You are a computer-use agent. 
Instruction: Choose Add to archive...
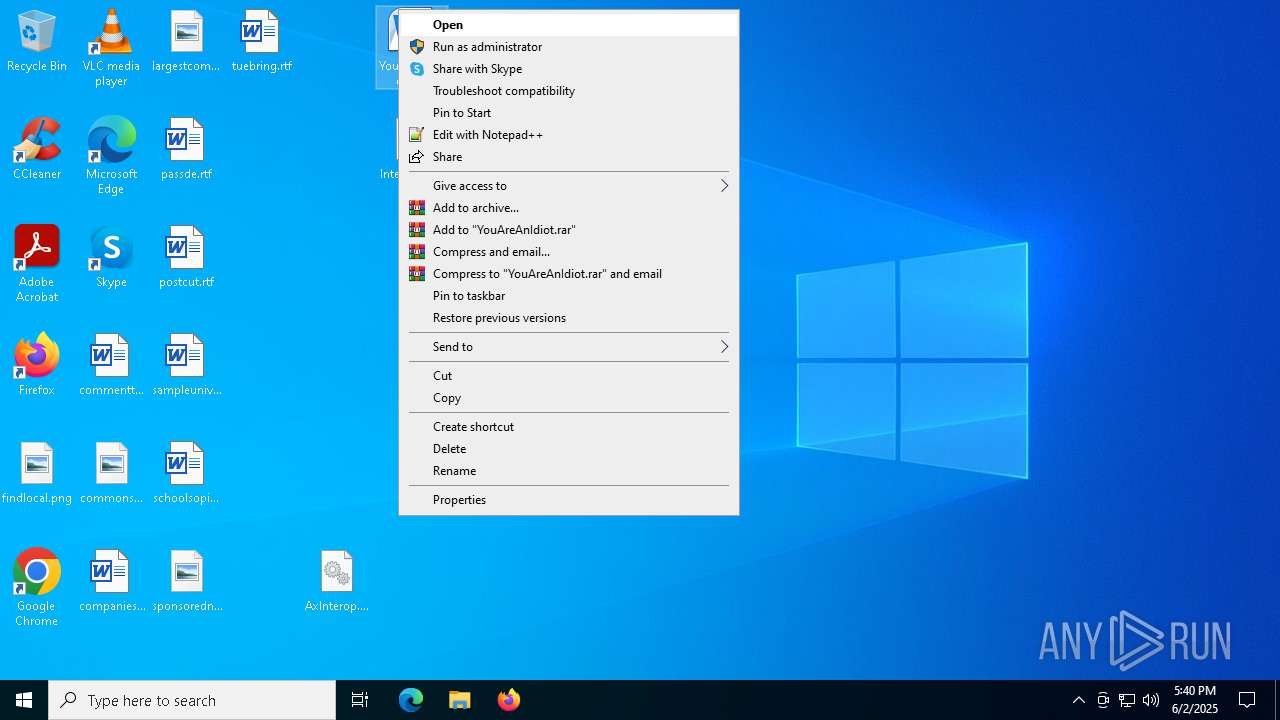(x=568, y=208)
